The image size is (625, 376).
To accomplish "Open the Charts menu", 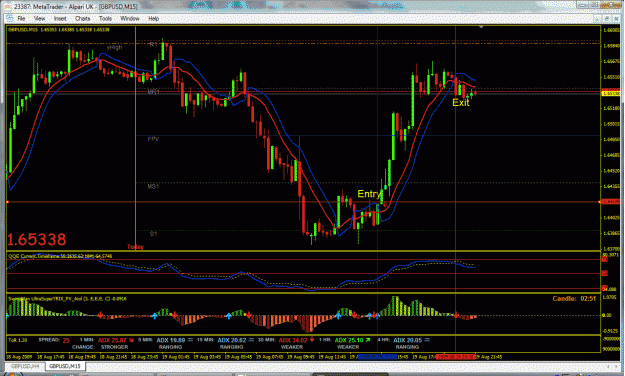I will (x=83, y=18).
